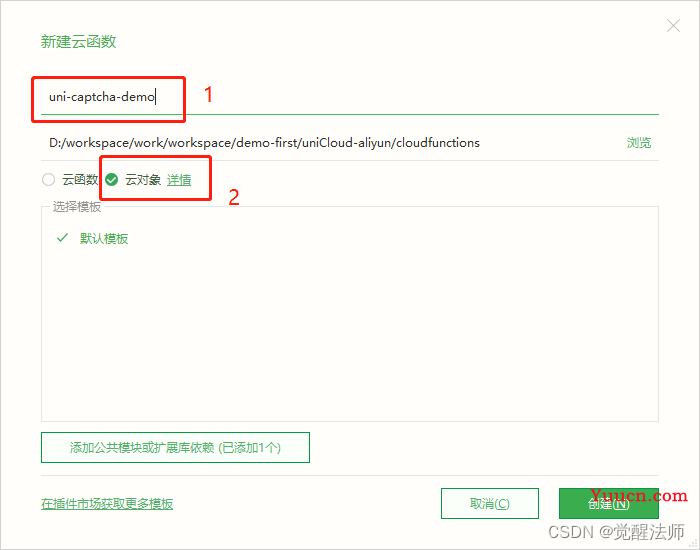
Task: Click the 创建(N) button
Action: (608, 504)
